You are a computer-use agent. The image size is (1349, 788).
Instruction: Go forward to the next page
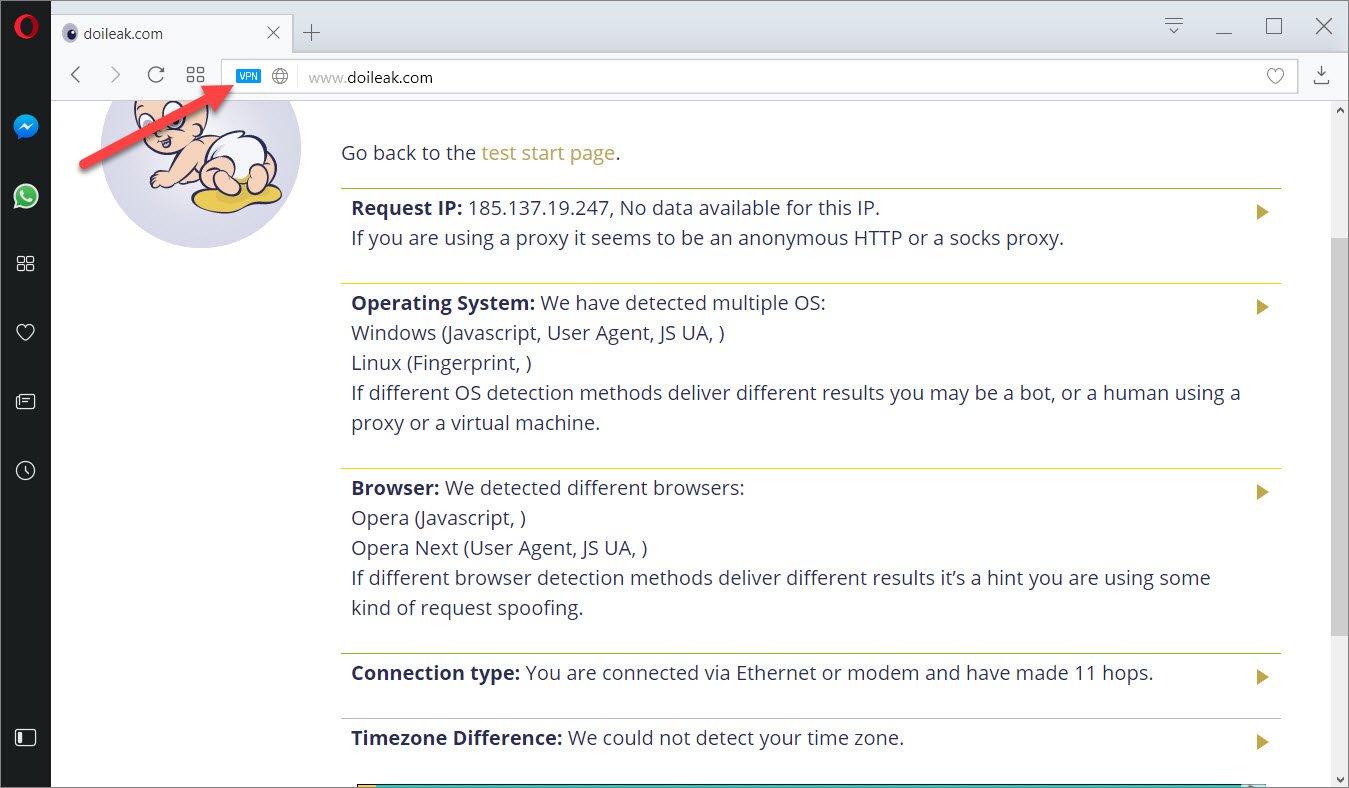coord(115,75)
